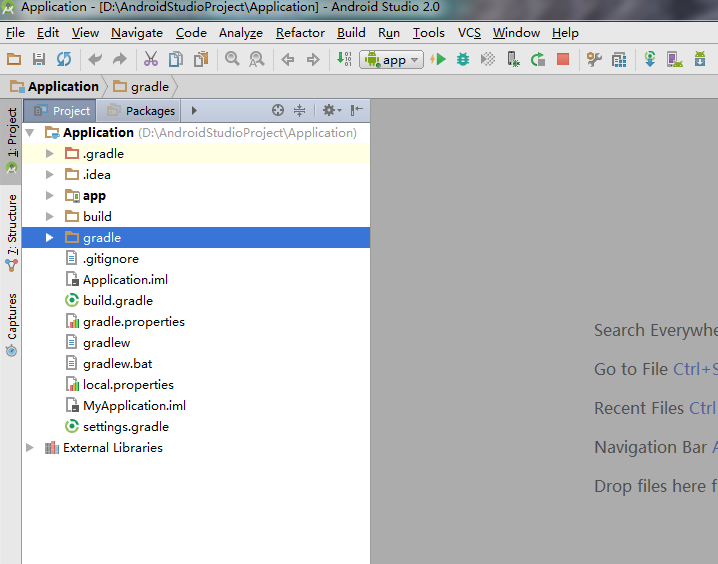Screen dimensions: 718x564
Task: Toggle the Captures side tool window
Action: point(11,325)
